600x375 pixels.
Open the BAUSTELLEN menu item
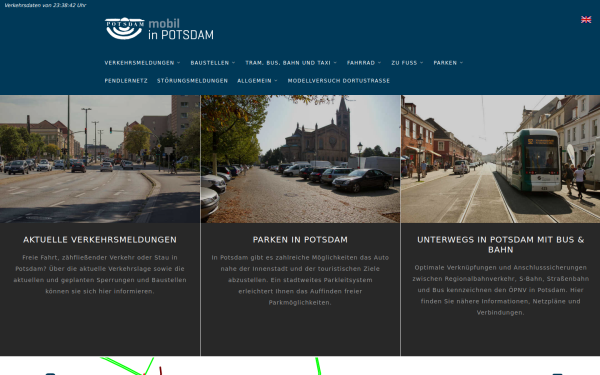click(210, 63)
